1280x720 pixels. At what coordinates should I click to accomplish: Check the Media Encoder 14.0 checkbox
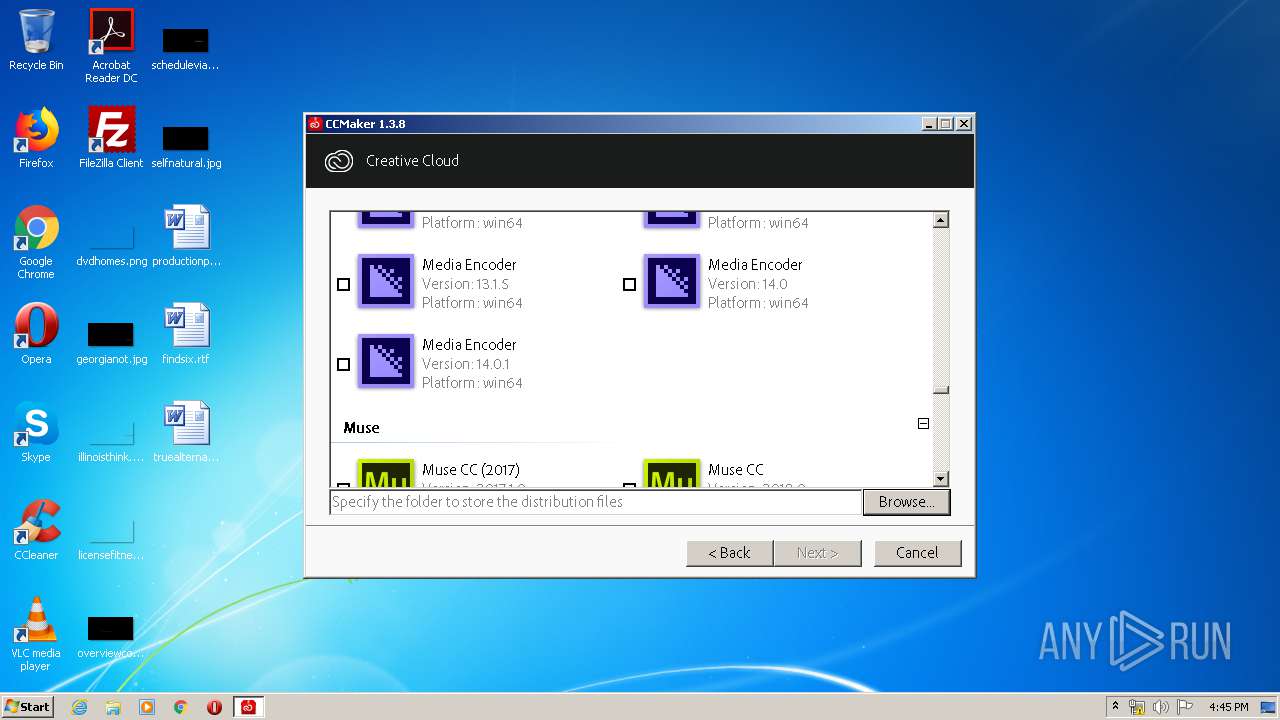pos(629,285)
